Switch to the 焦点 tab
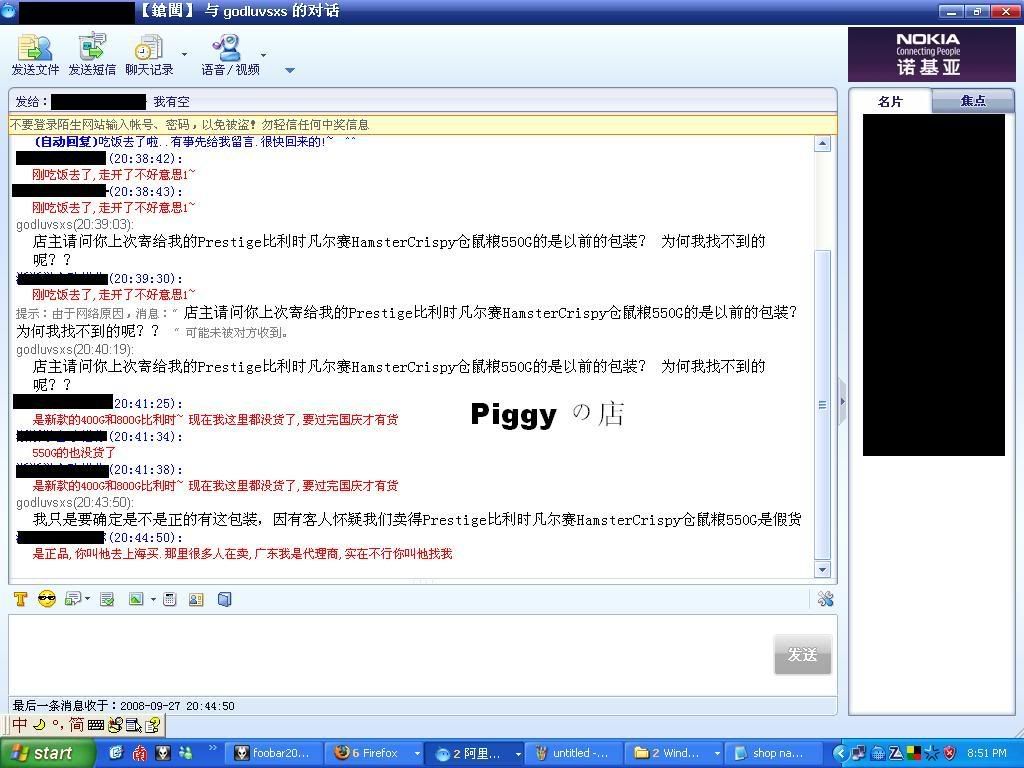 tap(973, 101)
